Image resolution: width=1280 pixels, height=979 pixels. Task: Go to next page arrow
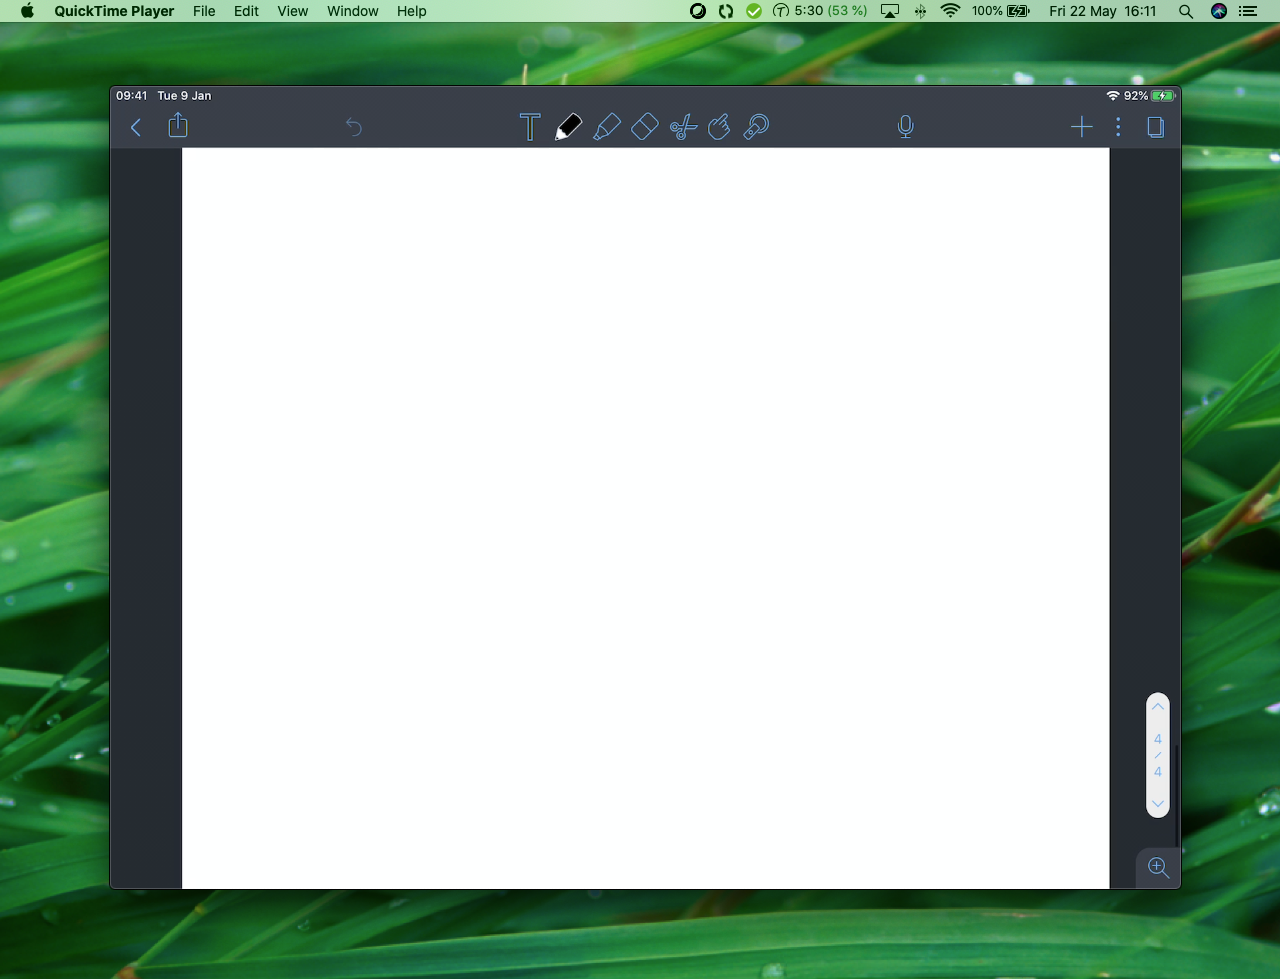pos(1158,803)
